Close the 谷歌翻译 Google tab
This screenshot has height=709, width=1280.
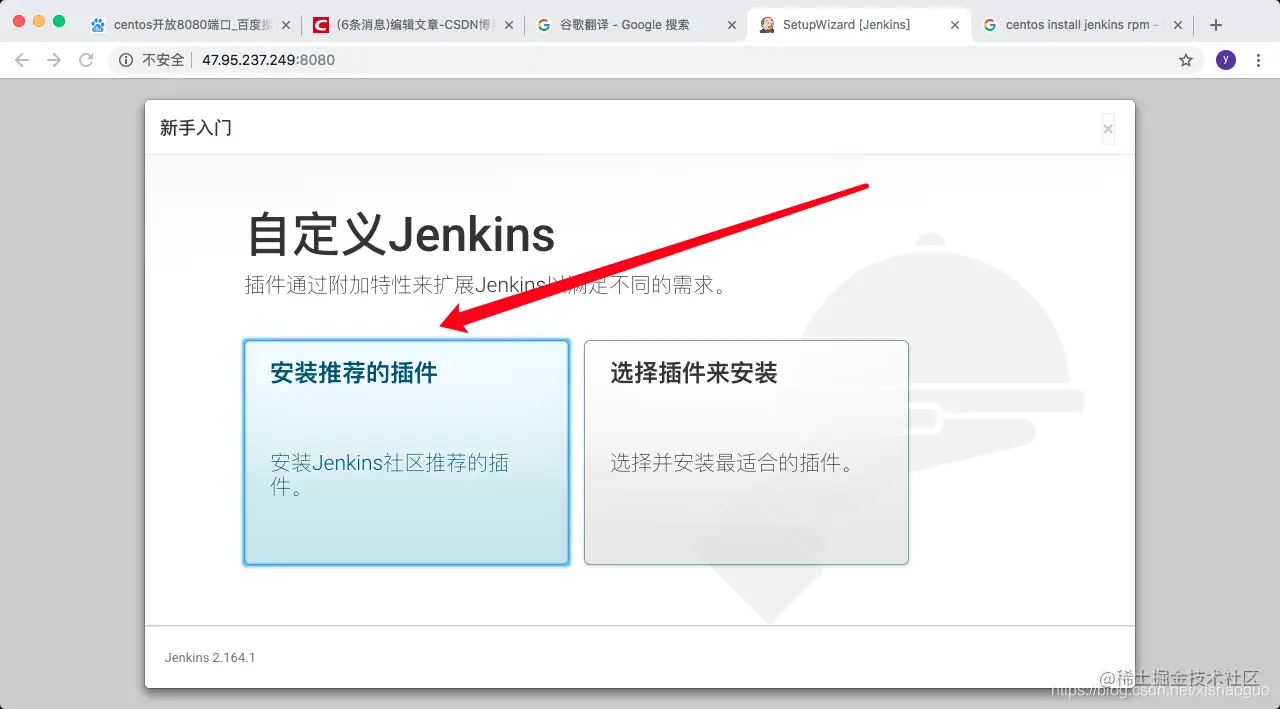pyautogui.click(x=730, y=25)
